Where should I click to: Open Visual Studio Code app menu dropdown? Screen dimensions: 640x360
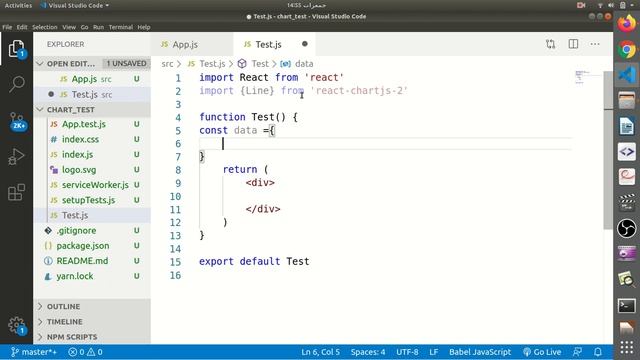tap(76, 5)
